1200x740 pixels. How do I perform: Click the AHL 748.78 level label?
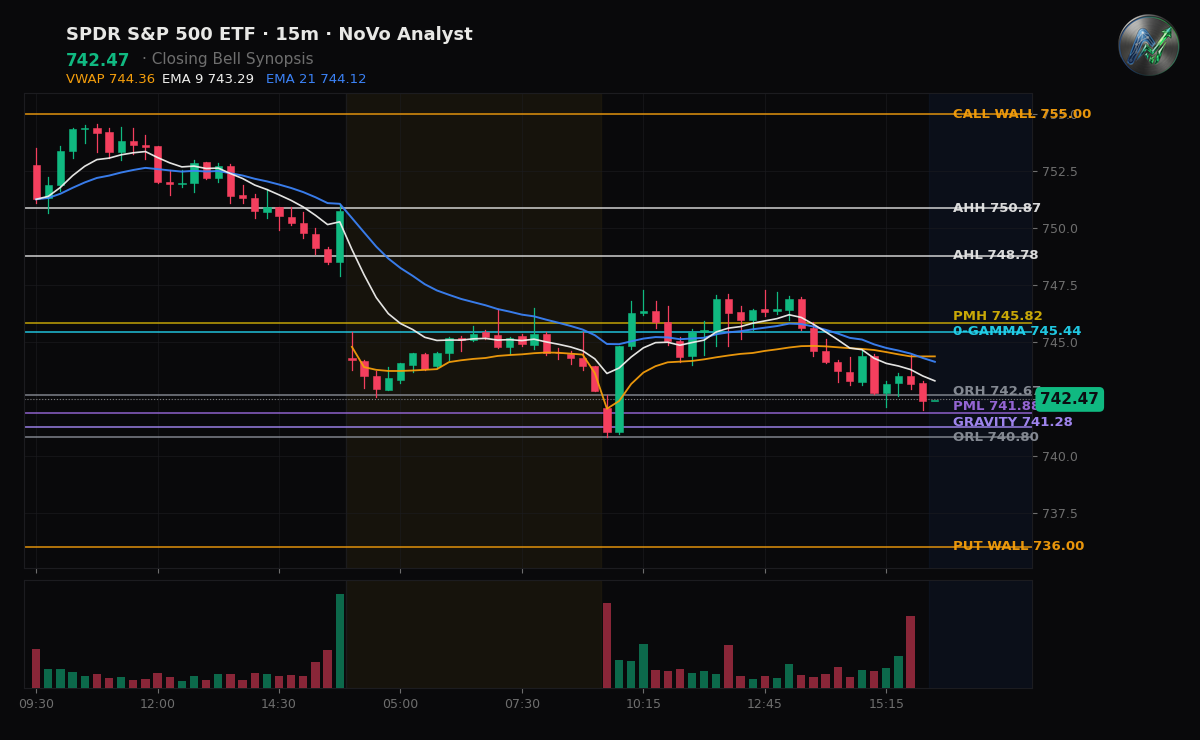(x=996, y=255)
